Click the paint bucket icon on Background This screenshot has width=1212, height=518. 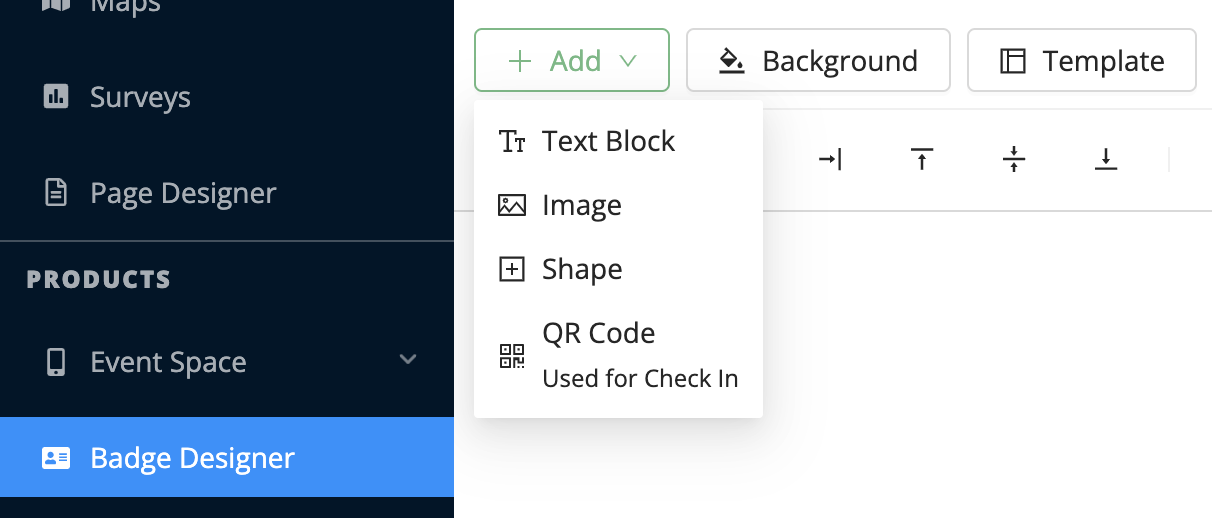(x=732, y=61)
